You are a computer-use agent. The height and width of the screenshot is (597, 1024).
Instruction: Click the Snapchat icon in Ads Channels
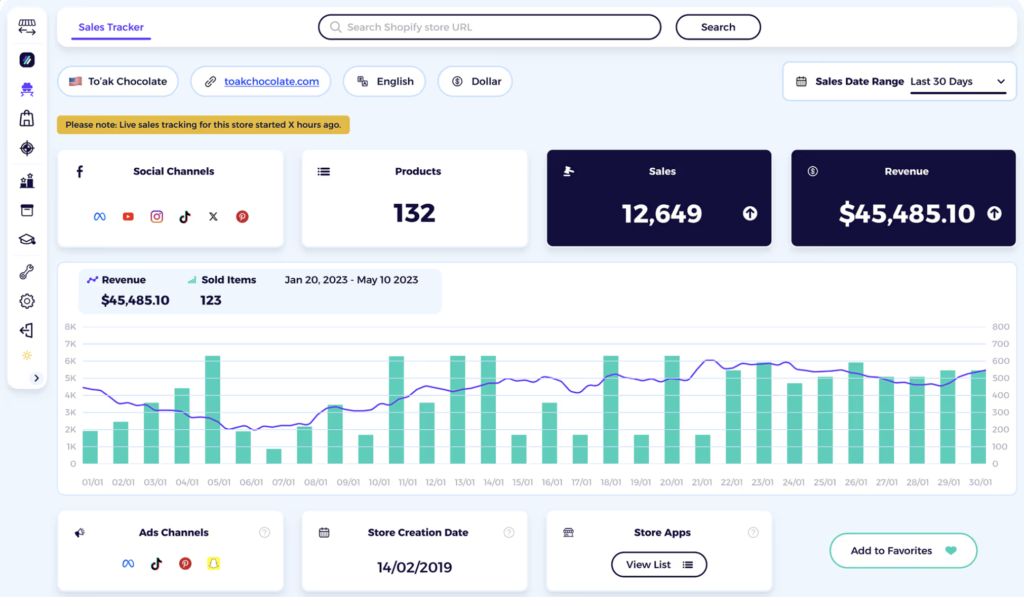(213, 563)
